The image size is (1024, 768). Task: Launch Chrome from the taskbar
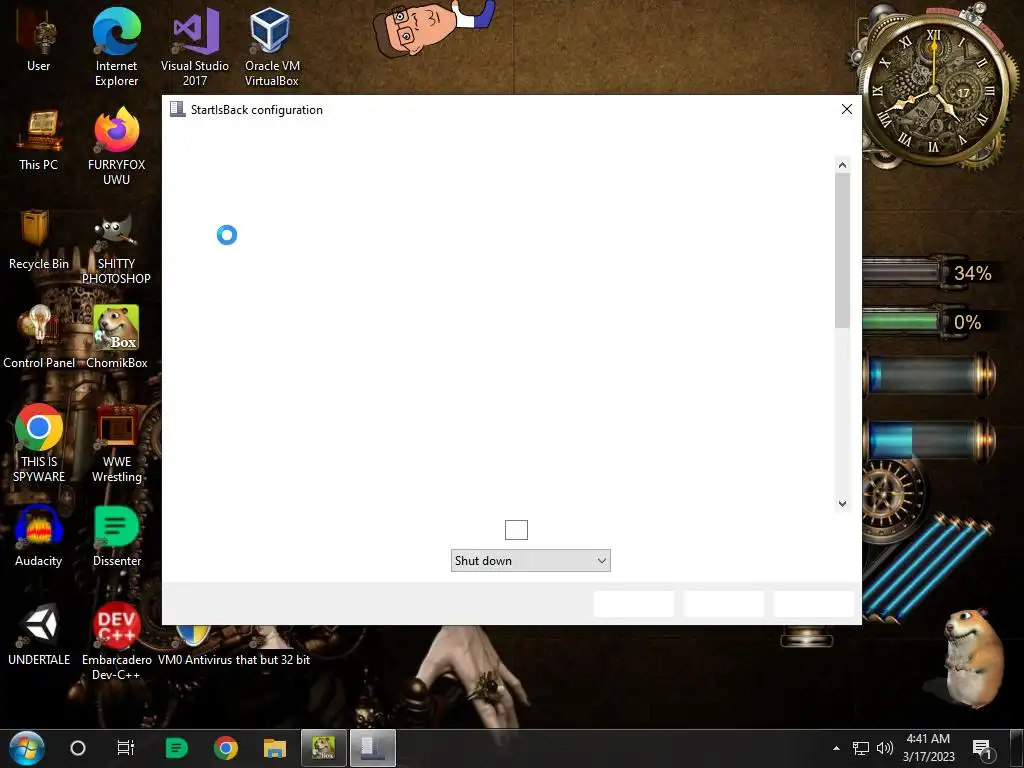pos(225,748)
